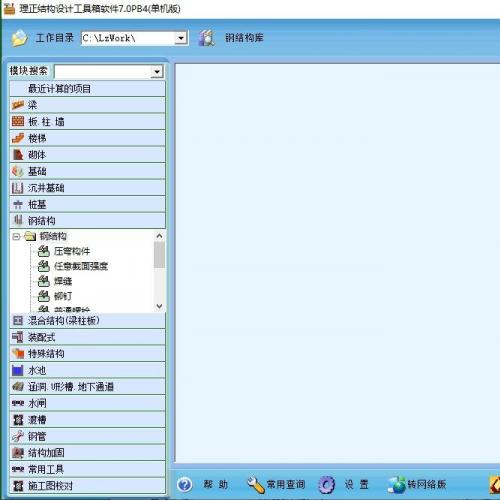500x500 pixels.
Task: Select 任意截面强度 tree item
Action: (81, 266)
